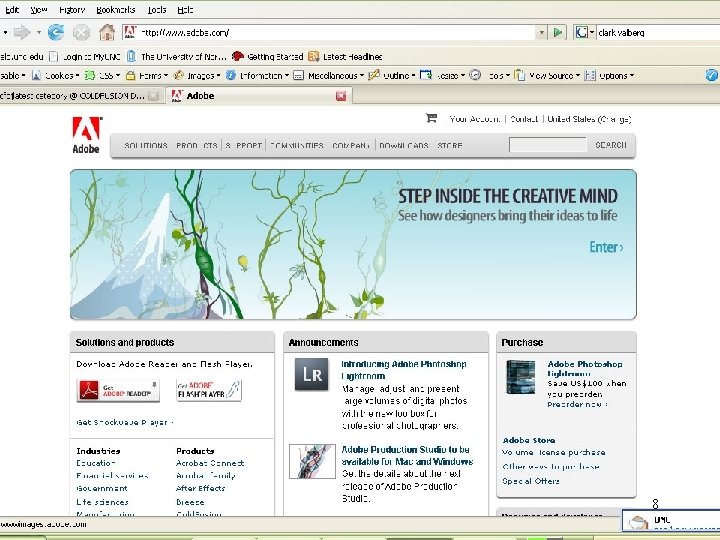This screenshot has width=720, height=540.
Task: Click the Preorder now link
Action: pos(577,405)
